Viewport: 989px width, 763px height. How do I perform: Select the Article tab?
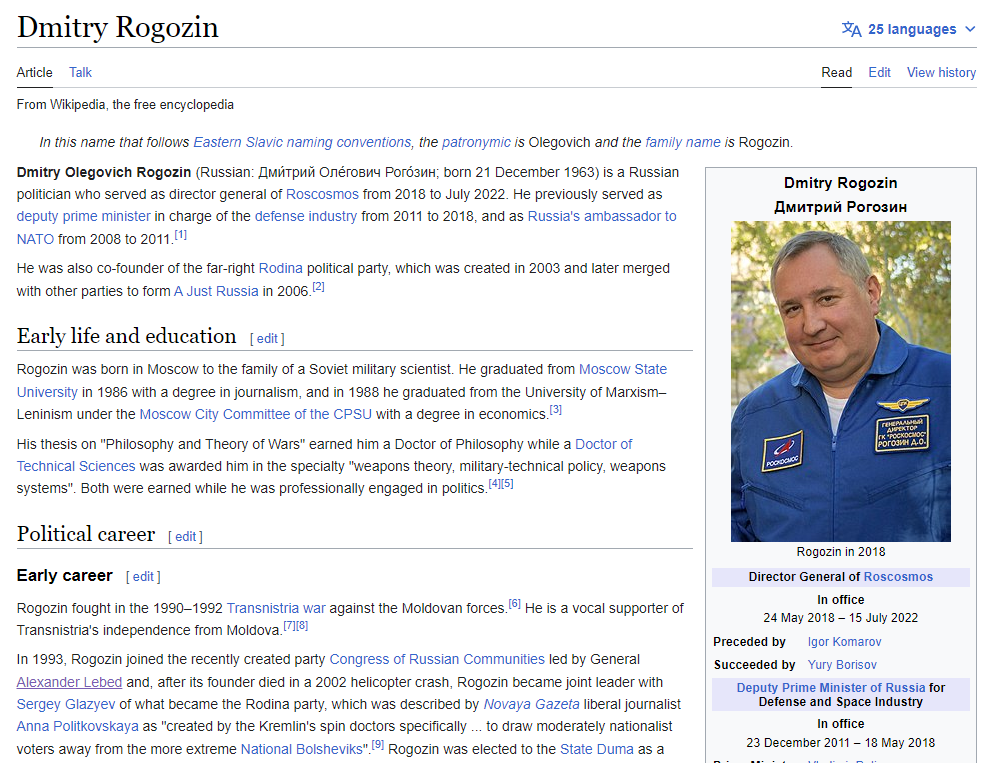pyautogui.click(x=35, y=73)
